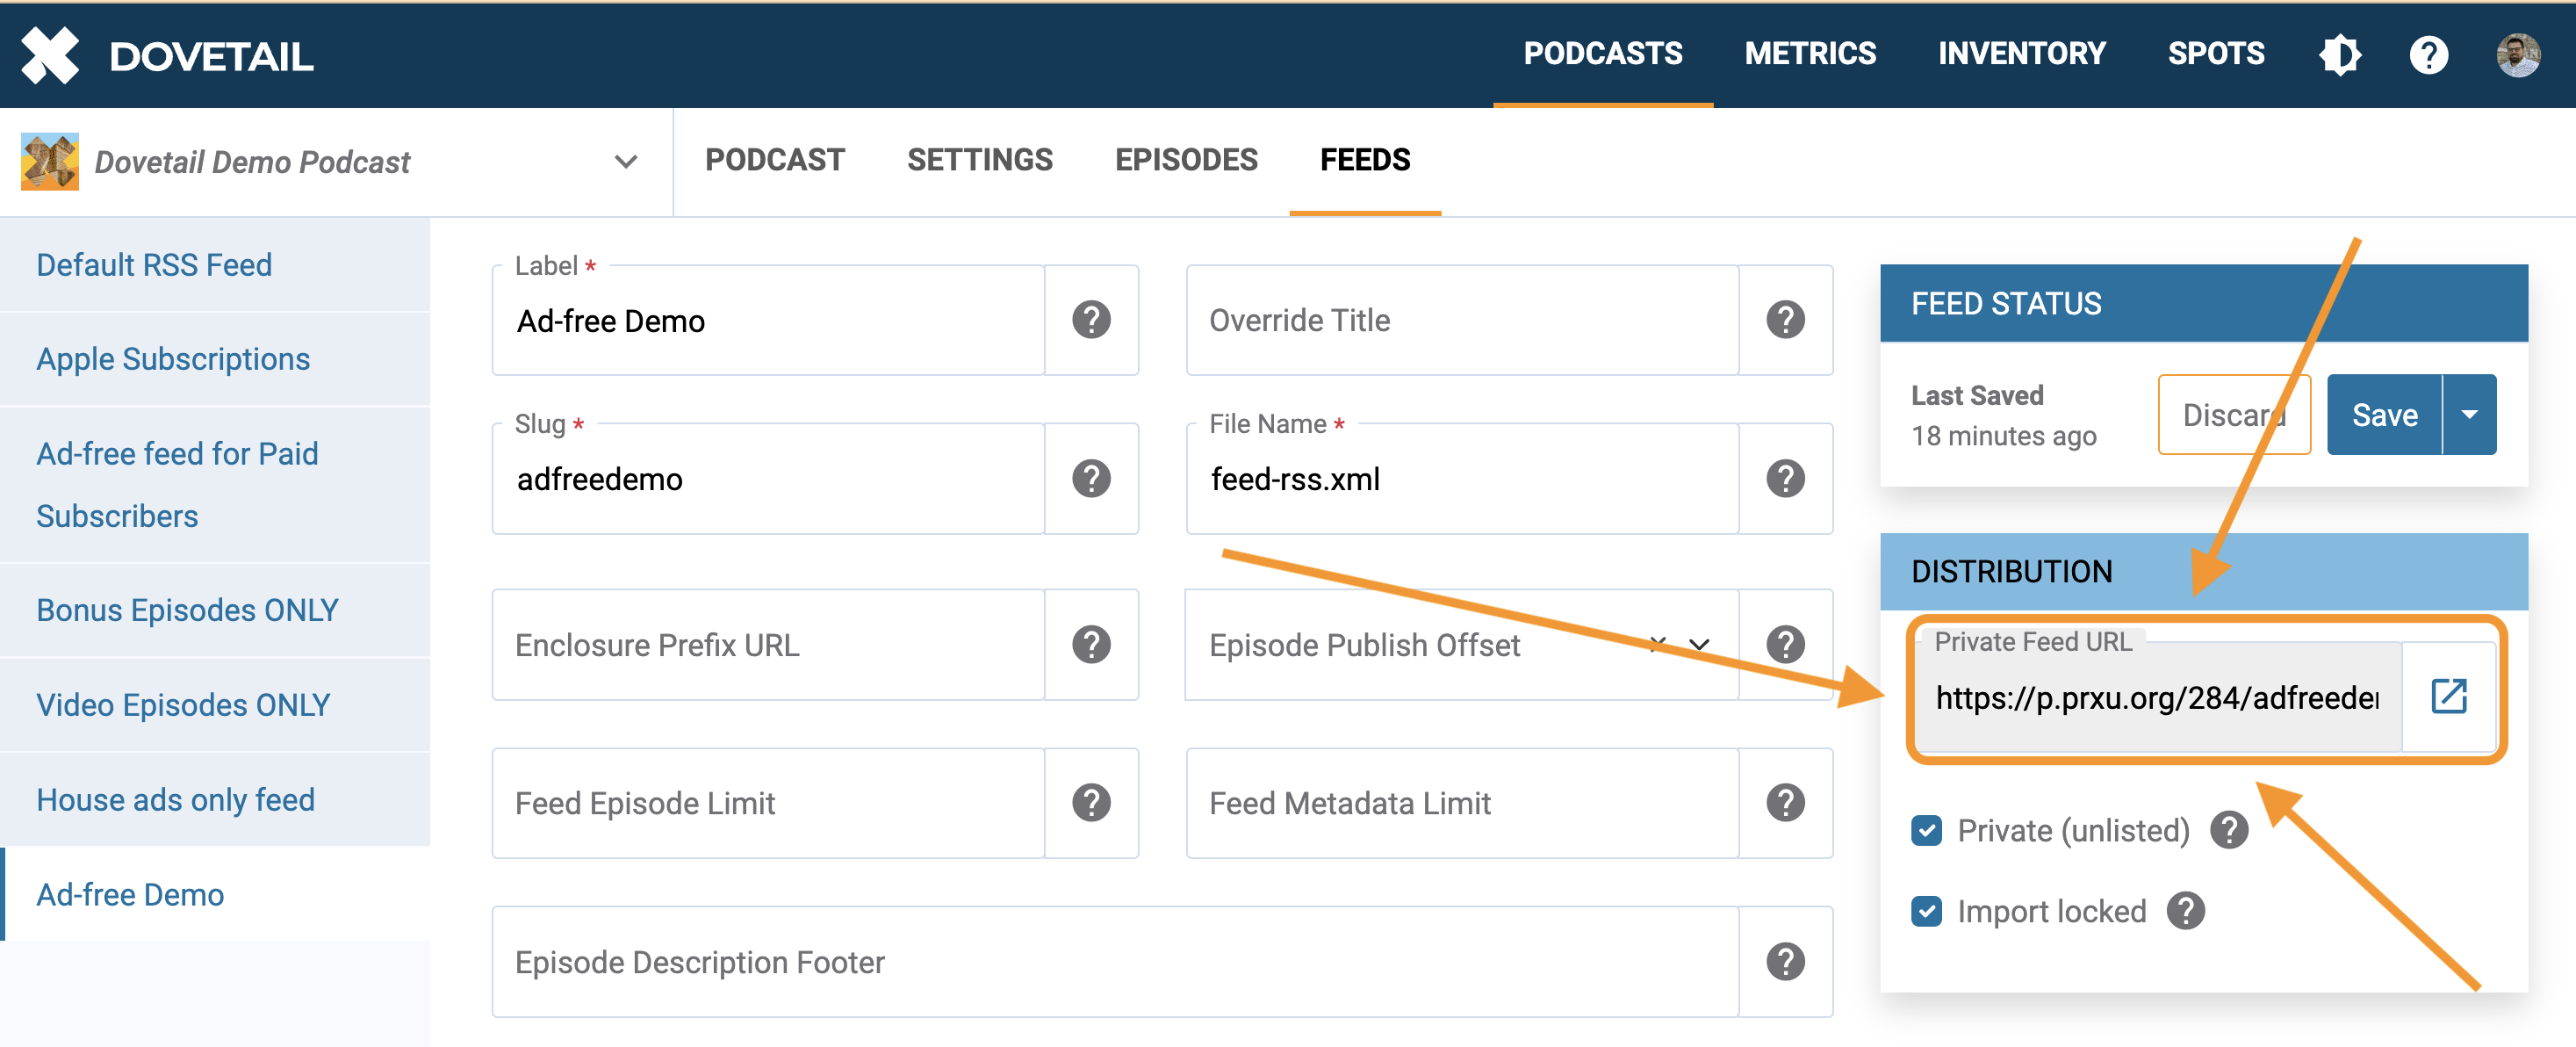The width and height of the screenshot is (2576, 1047).
Task: Toggle the Import locked checkbox
Action: click(x=1926, y=911)
